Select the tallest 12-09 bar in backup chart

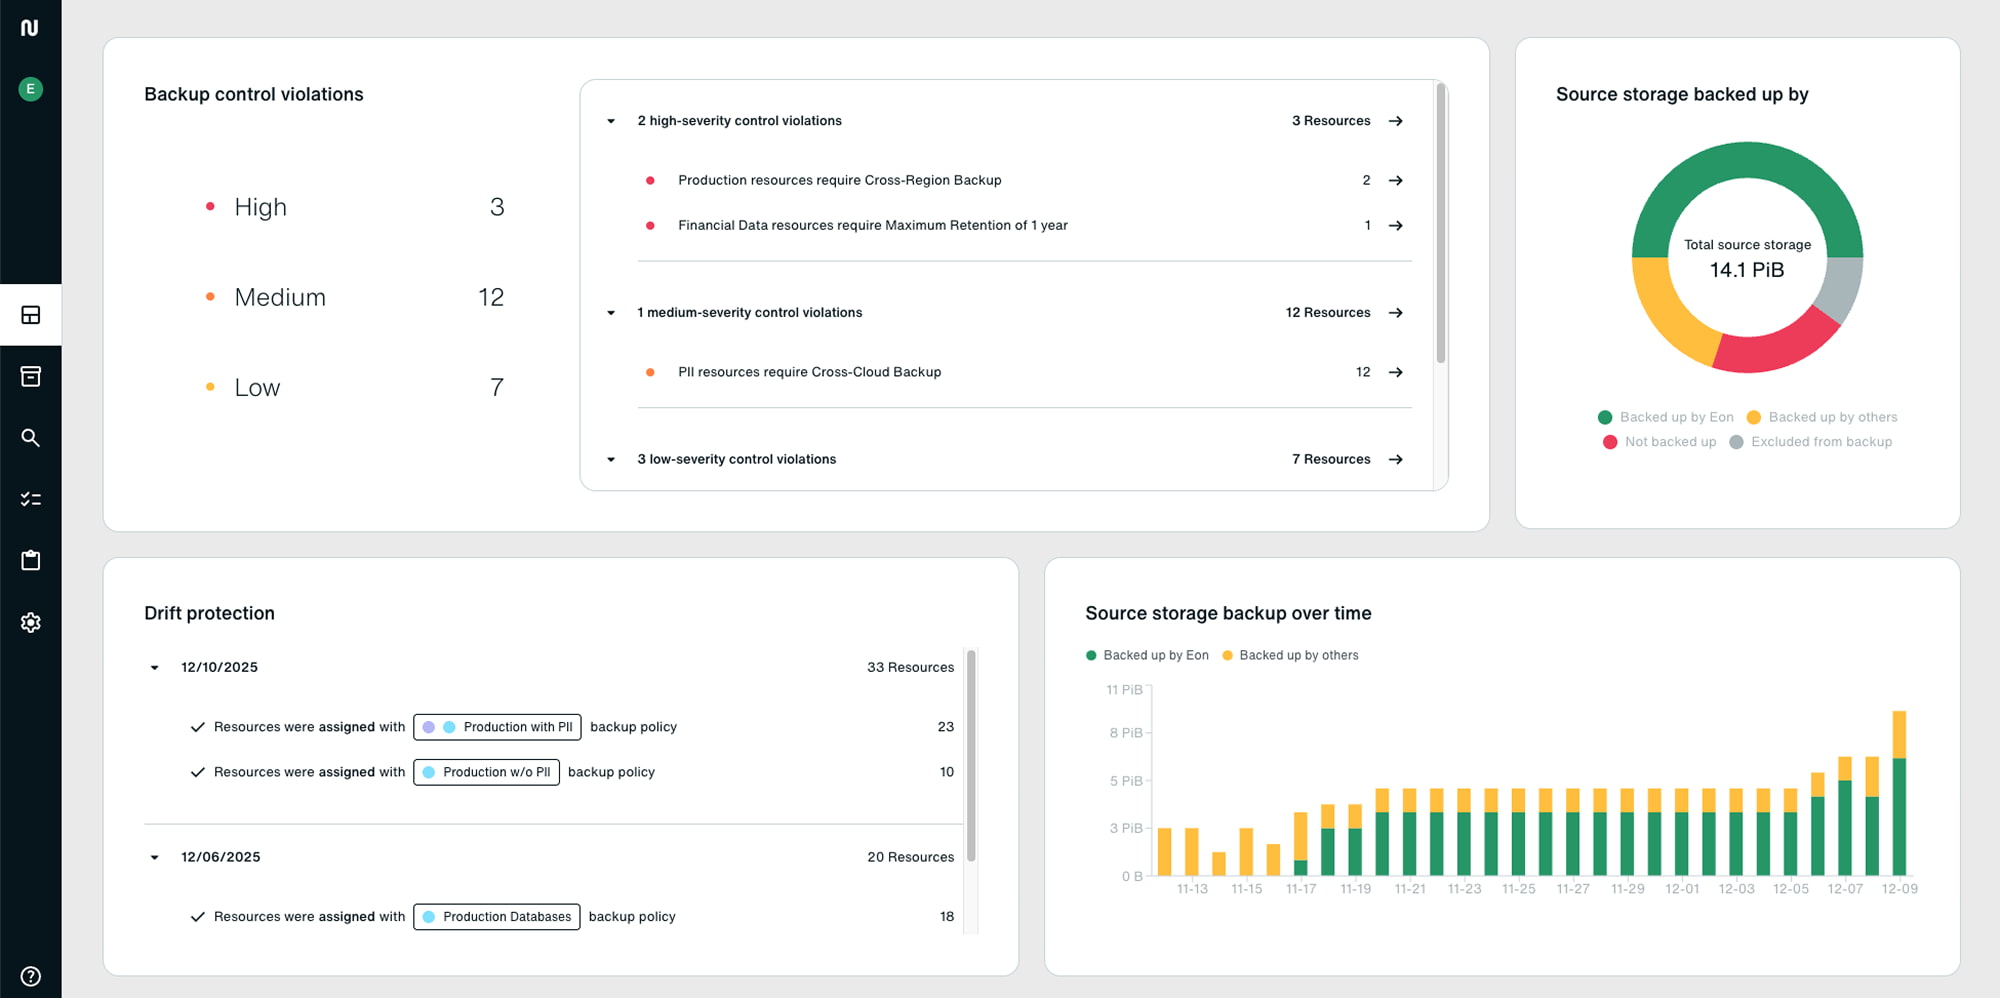[1899, 790]
